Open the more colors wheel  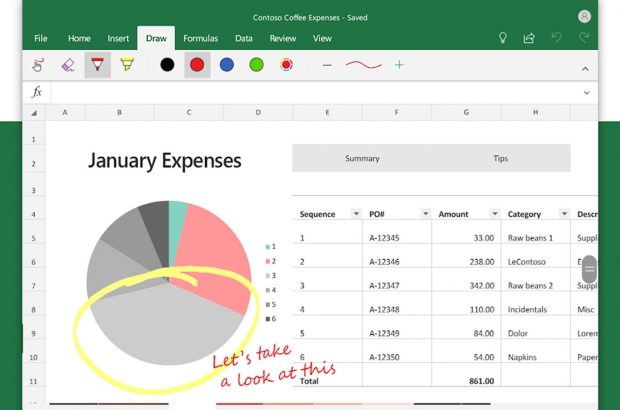click(286, 64)
